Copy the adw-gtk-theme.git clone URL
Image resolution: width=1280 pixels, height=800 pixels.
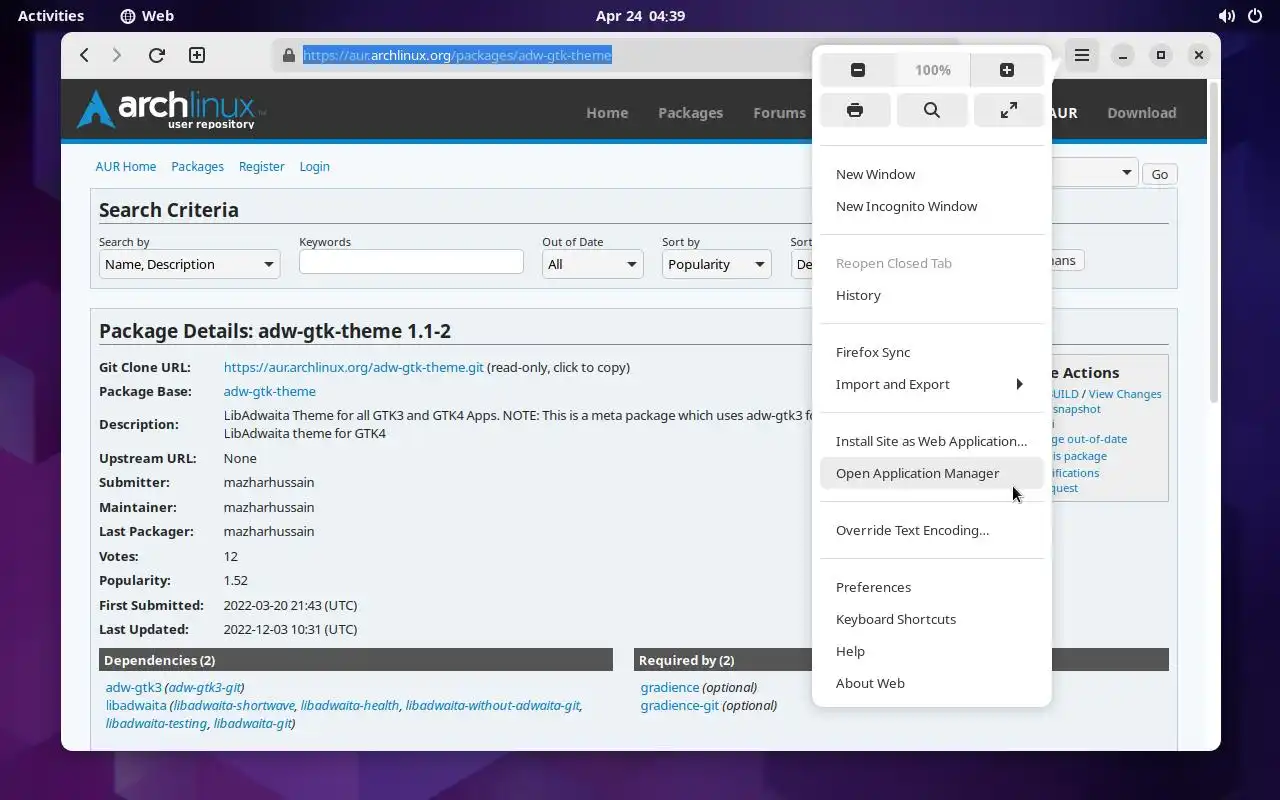pos(353,367)
